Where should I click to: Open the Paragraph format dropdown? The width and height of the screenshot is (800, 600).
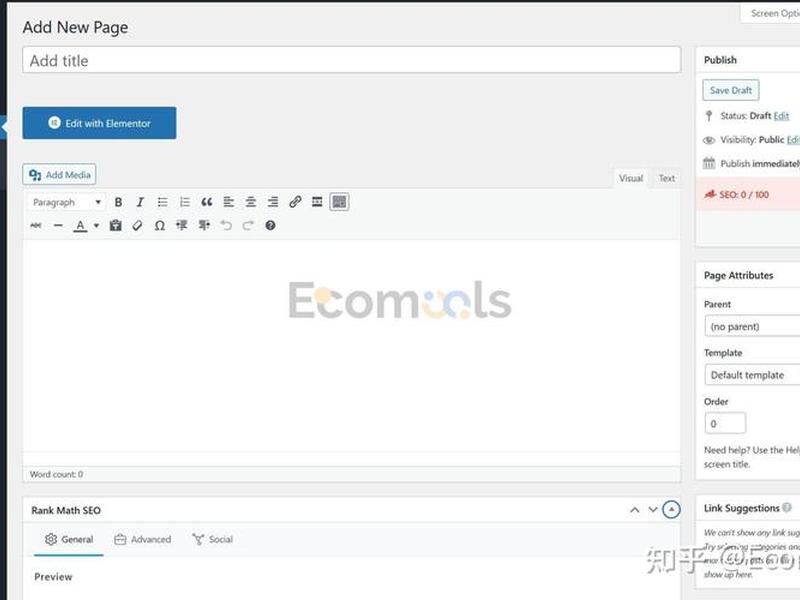66,202
